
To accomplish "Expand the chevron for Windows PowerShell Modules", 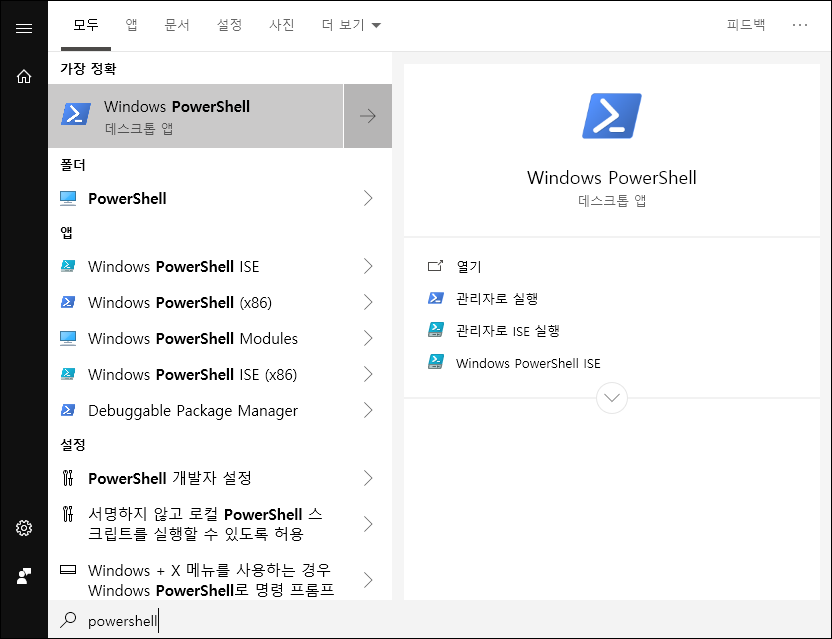I will [368, 338].
